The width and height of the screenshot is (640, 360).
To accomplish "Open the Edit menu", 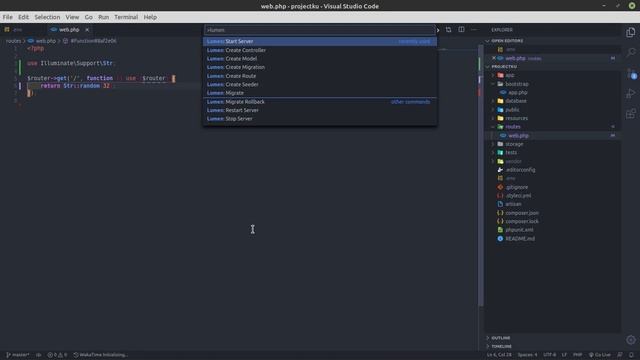I will [23, 17].
